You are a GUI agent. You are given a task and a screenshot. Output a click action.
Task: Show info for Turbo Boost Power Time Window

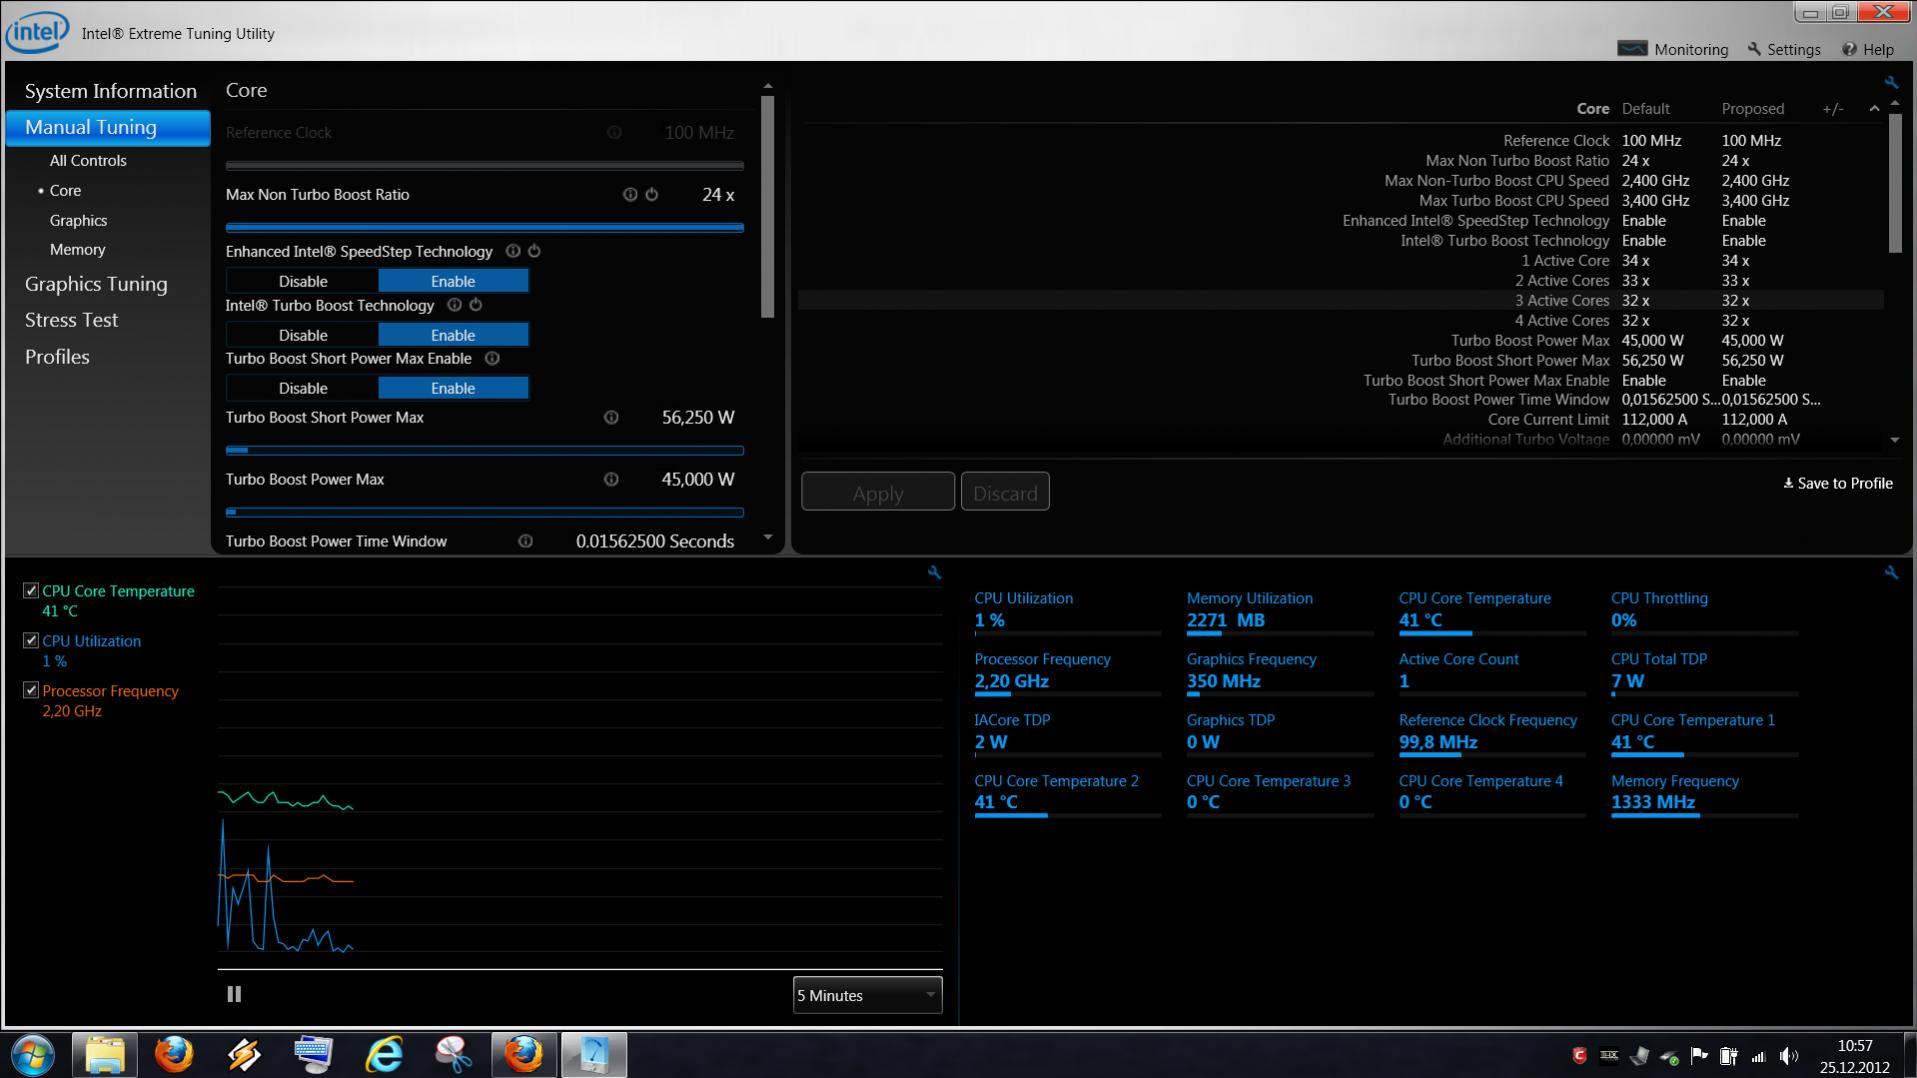pyautogui.click(x=525, y=541)
